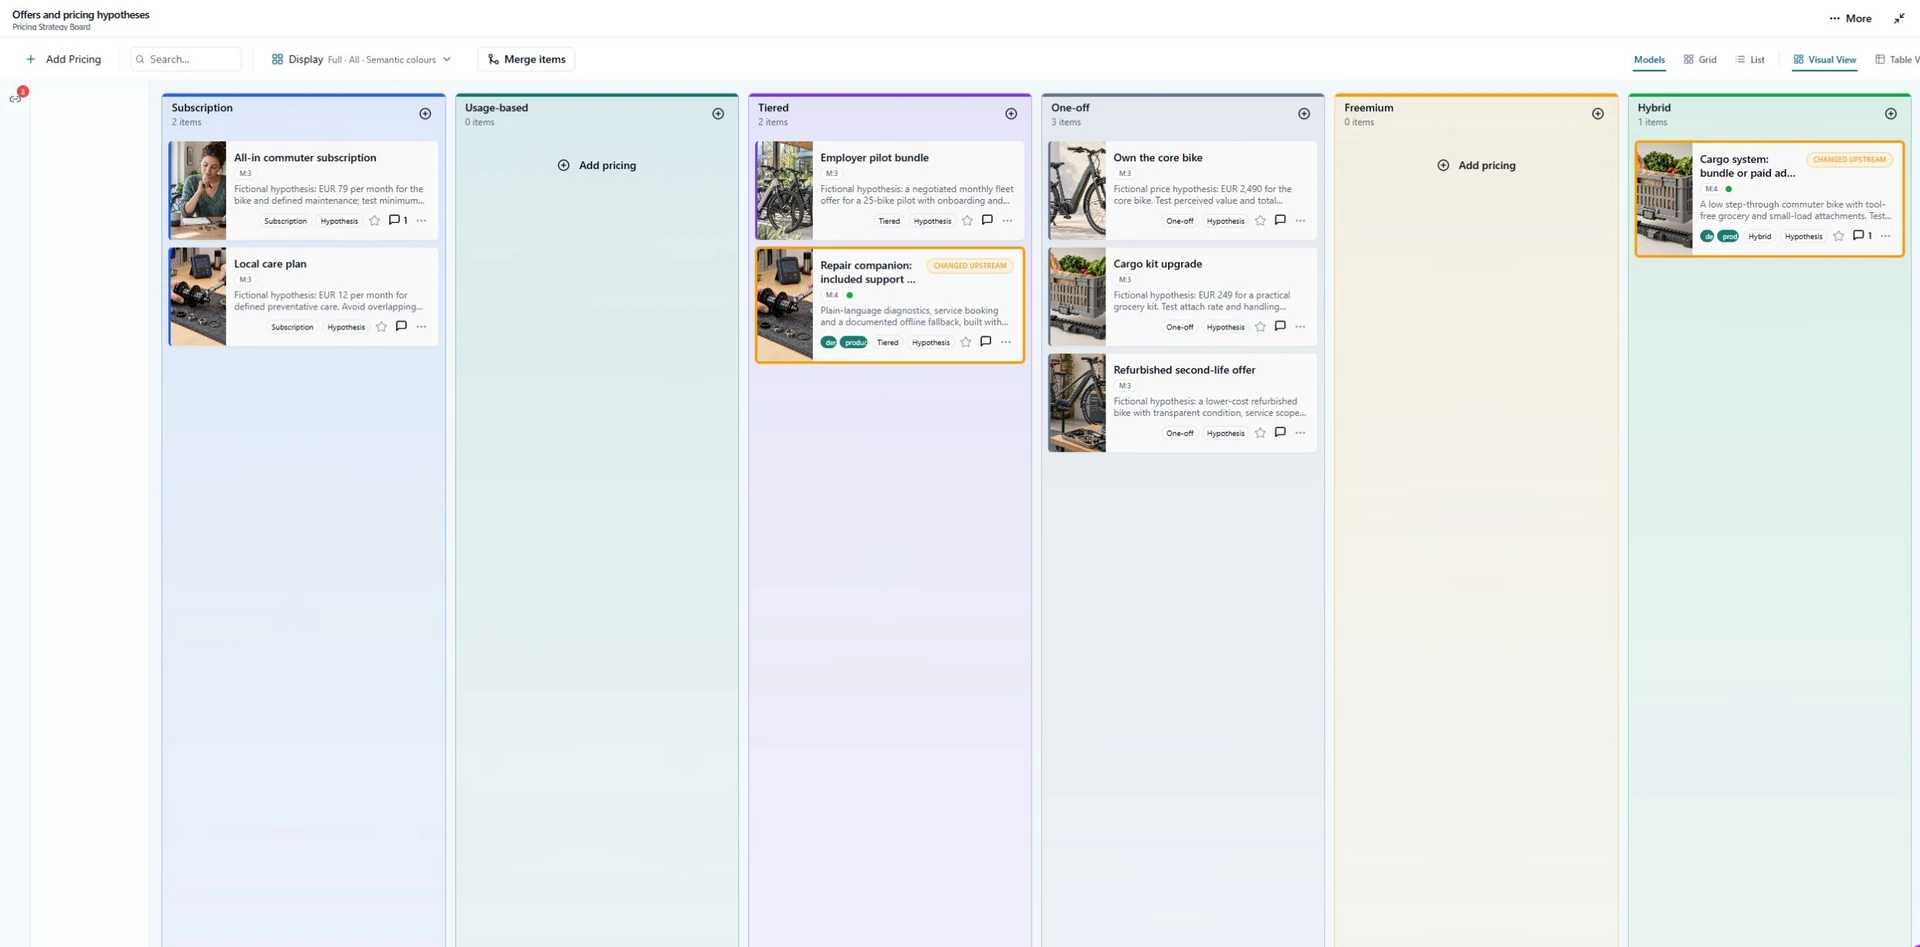Click the Merge items button
Viewport: 1920px width, 947px height.
click(x=527, y=59)
